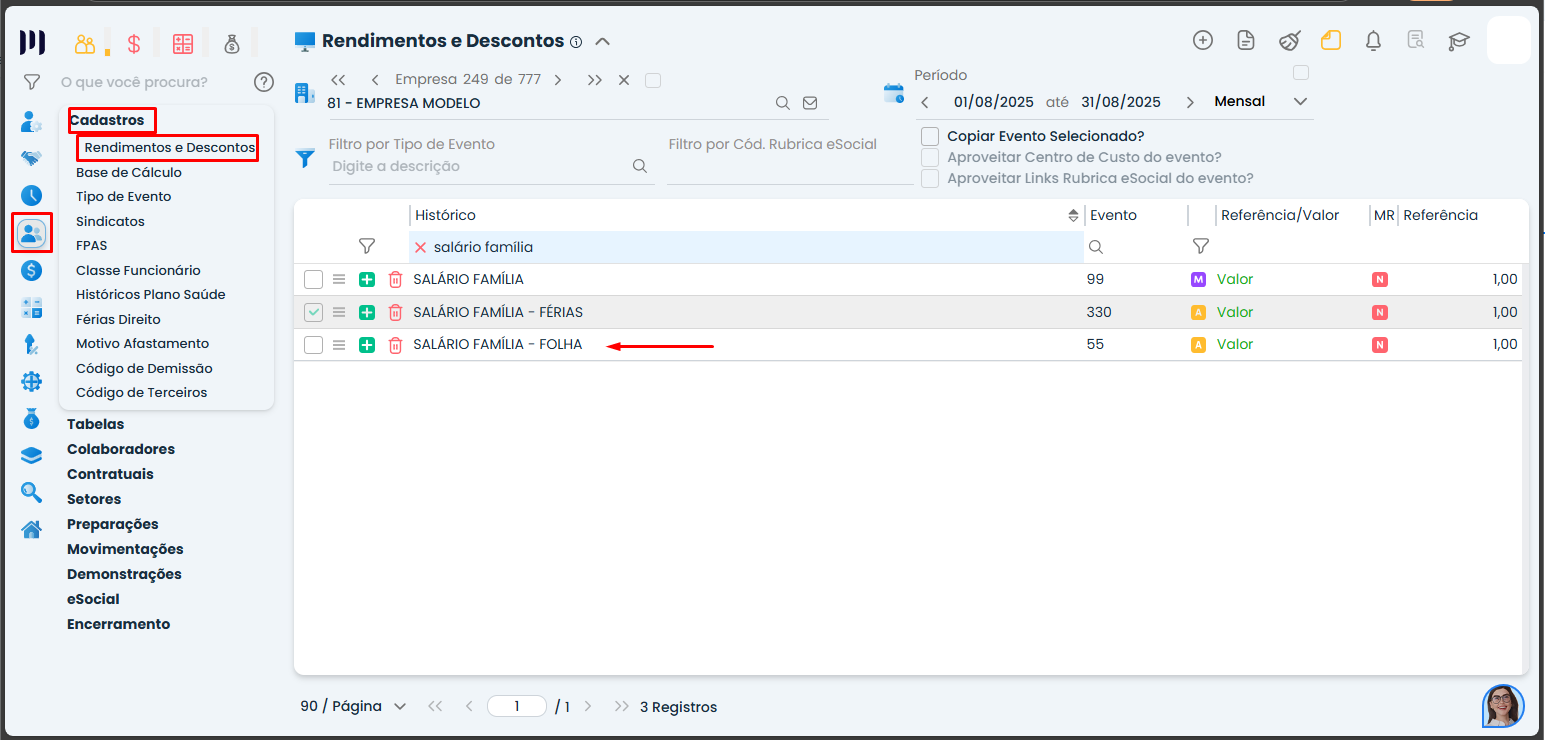Screen dimensions: 1545x740
Task: Select the user-with-gear sidebar icon
Action: (32, 123)
